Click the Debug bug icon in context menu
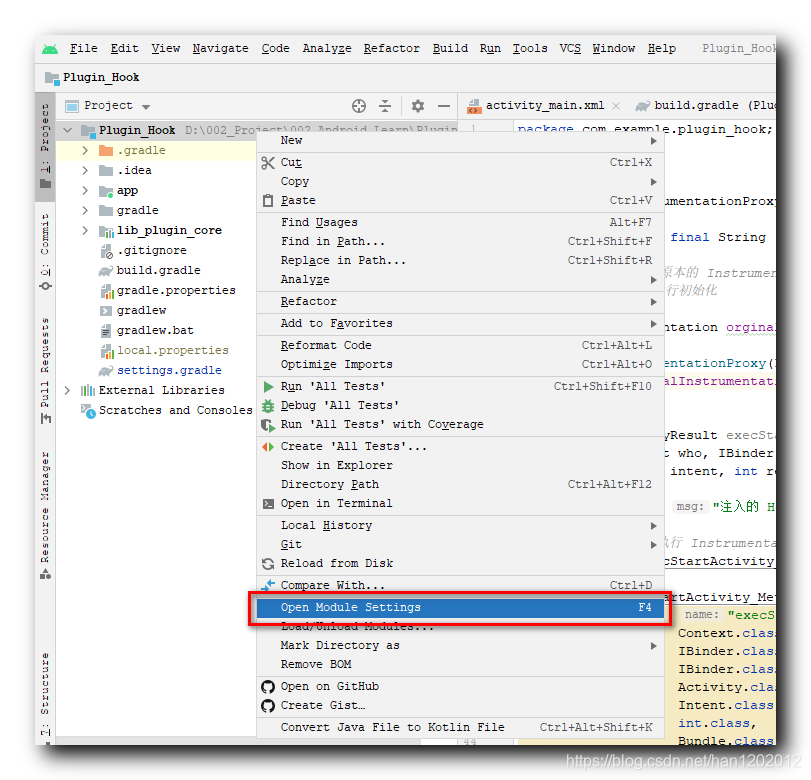 (x=268, y=406)
